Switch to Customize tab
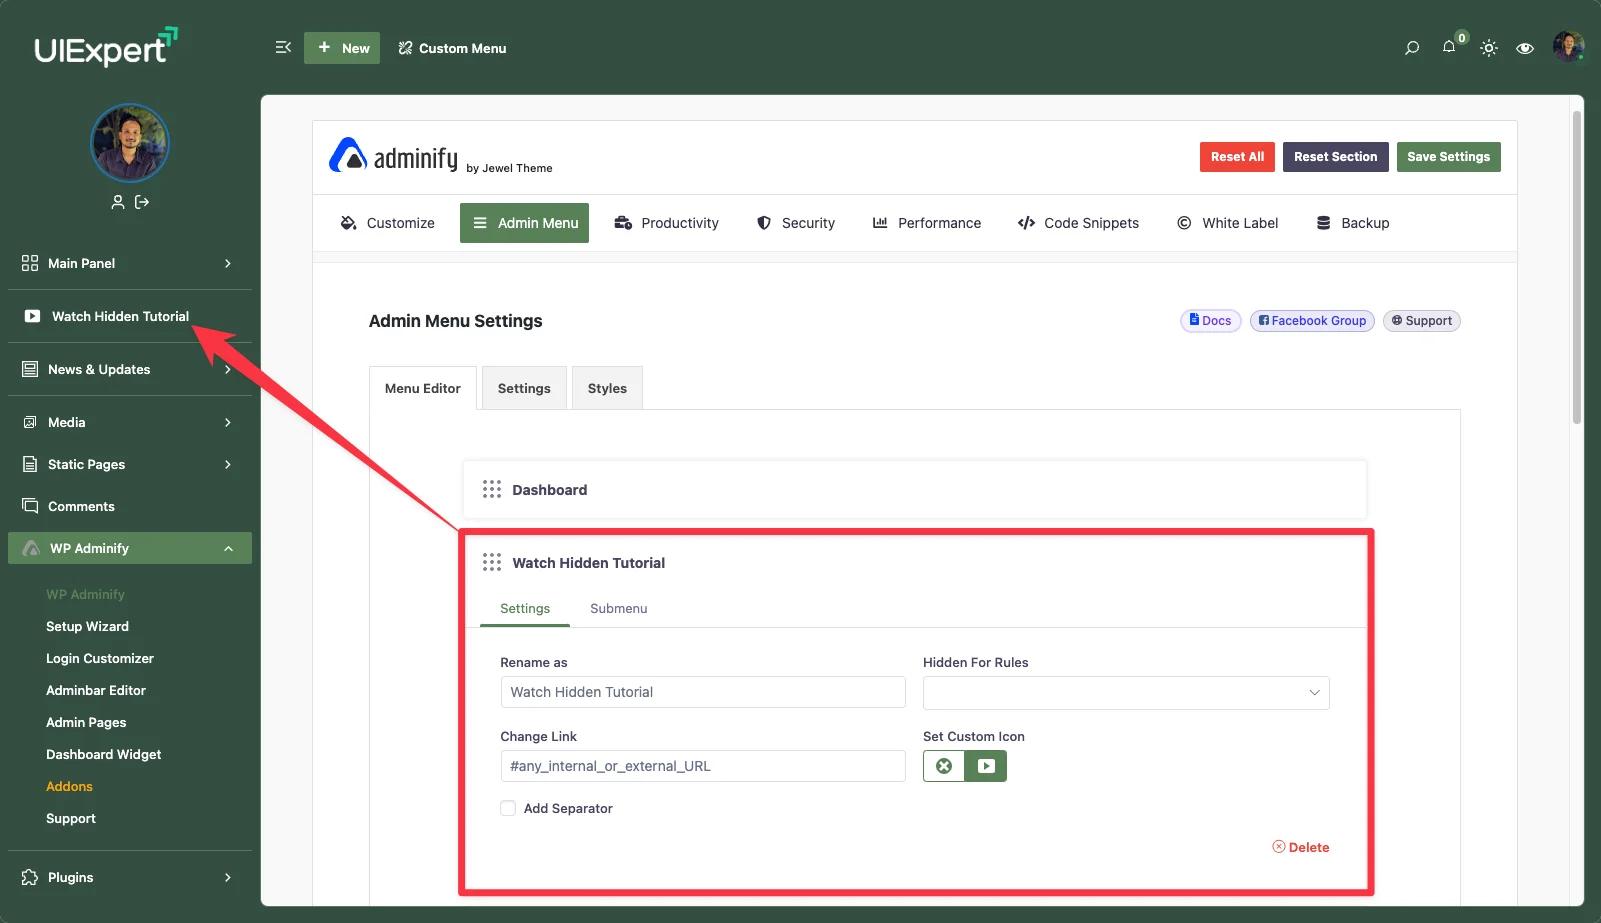Screen dimensions: 1601x923 (387, 223)
